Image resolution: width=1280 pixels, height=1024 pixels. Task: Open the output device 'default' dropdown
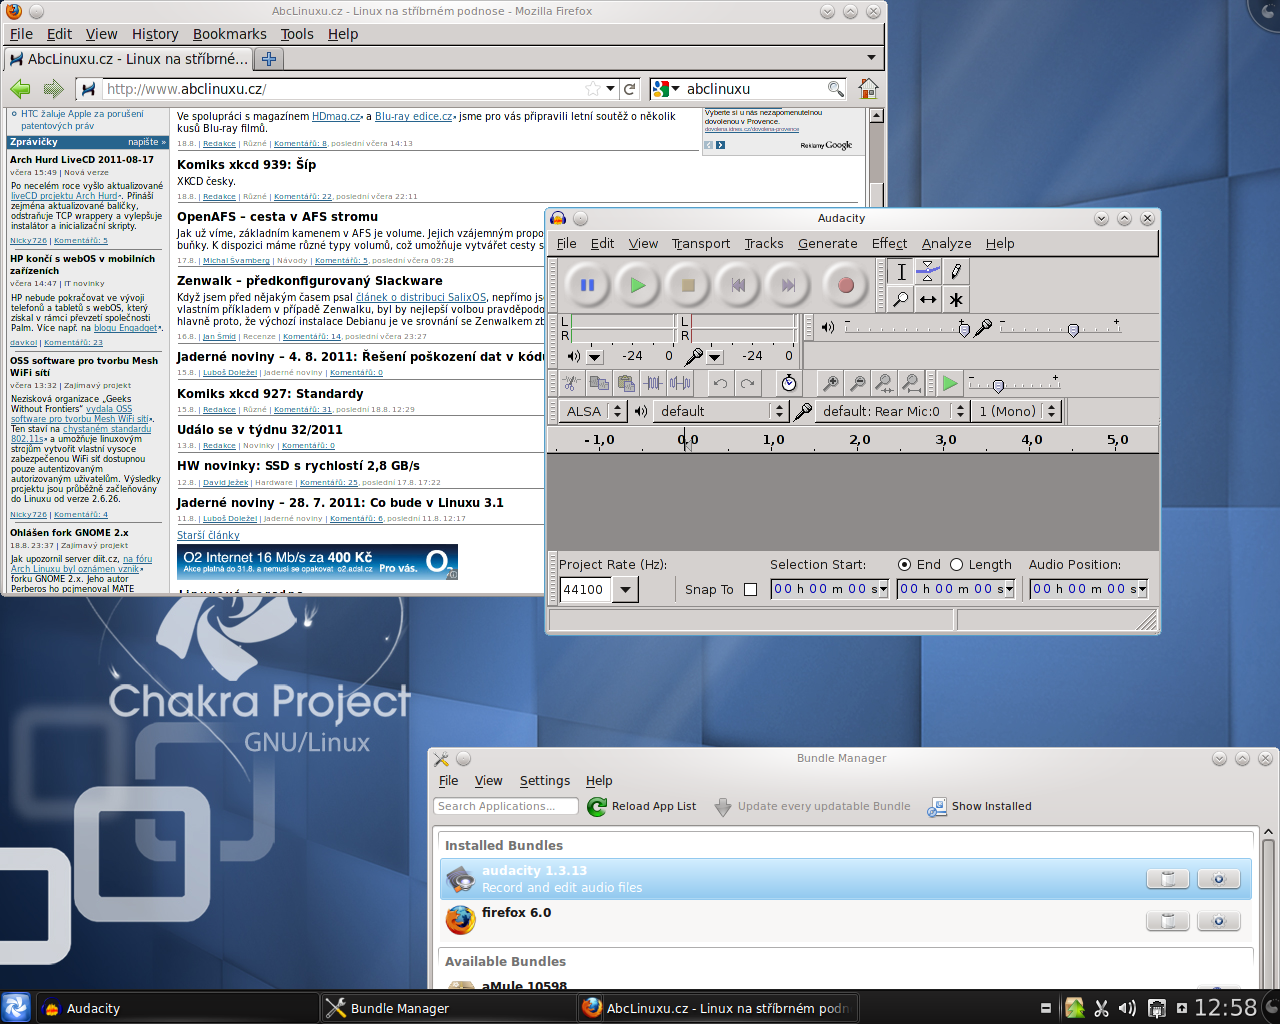pyautogui.click(x=721, y=411)
